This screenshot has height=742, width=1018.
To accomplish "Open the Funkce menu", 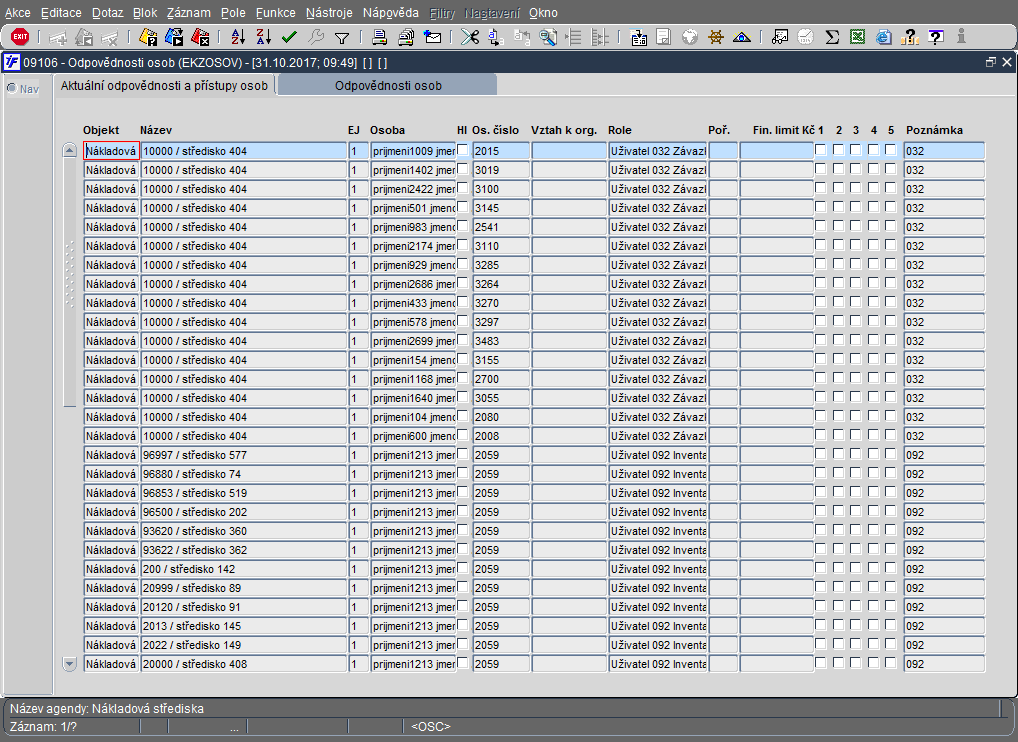I will tap(275, 13).
